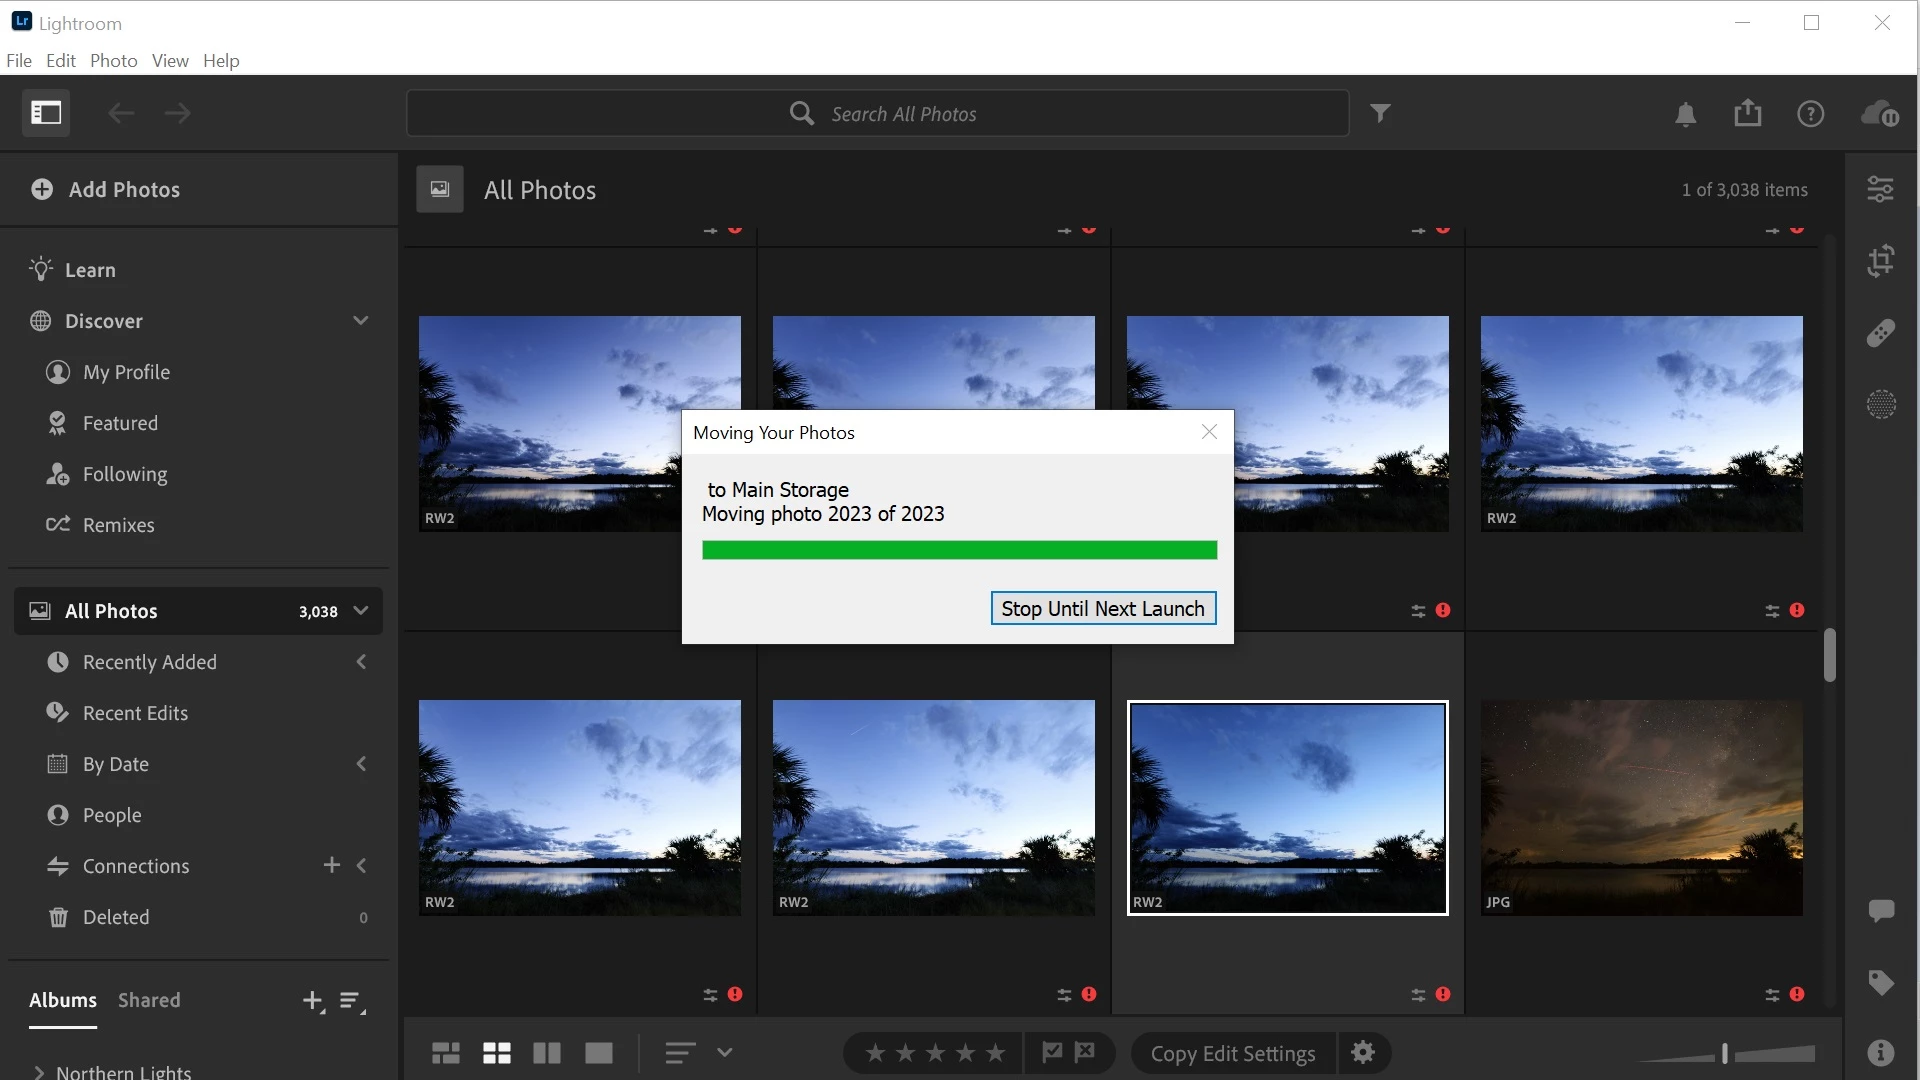This screenshot has width=1920, height=1080.
Task: Open the Edit panel sliders icon
Action: (1880, 189)
